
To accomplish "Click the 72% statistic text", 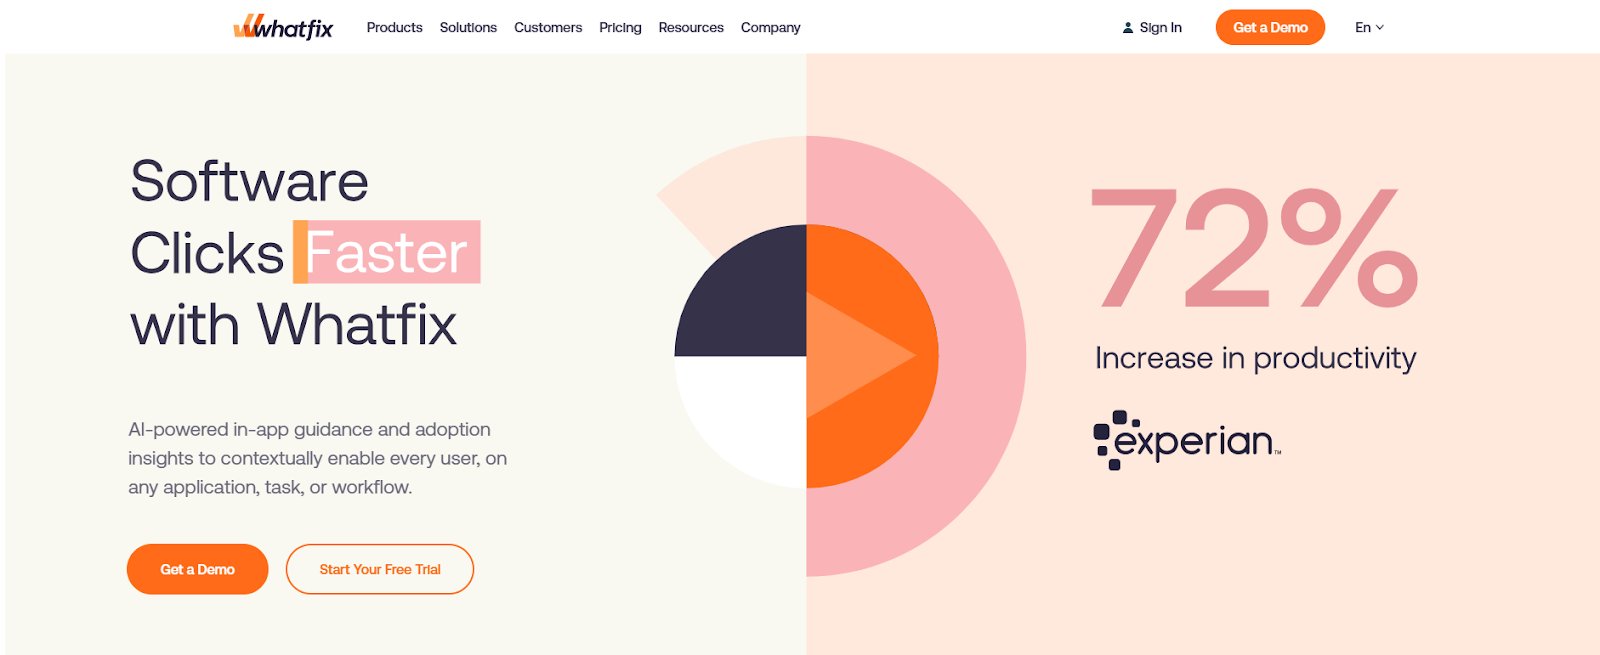I will [1255, 248].
